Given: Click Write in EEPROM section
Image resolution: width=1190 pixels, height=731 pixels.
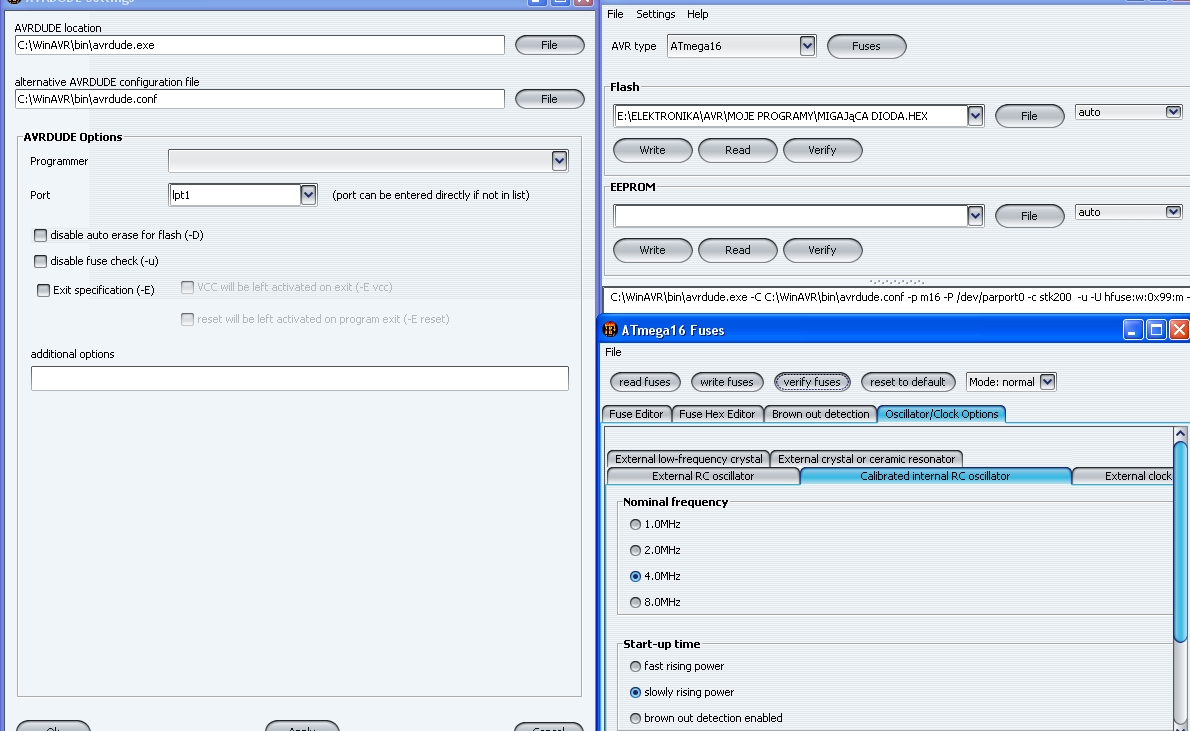Looking at the screenshot, I should [x=653, y=250].
